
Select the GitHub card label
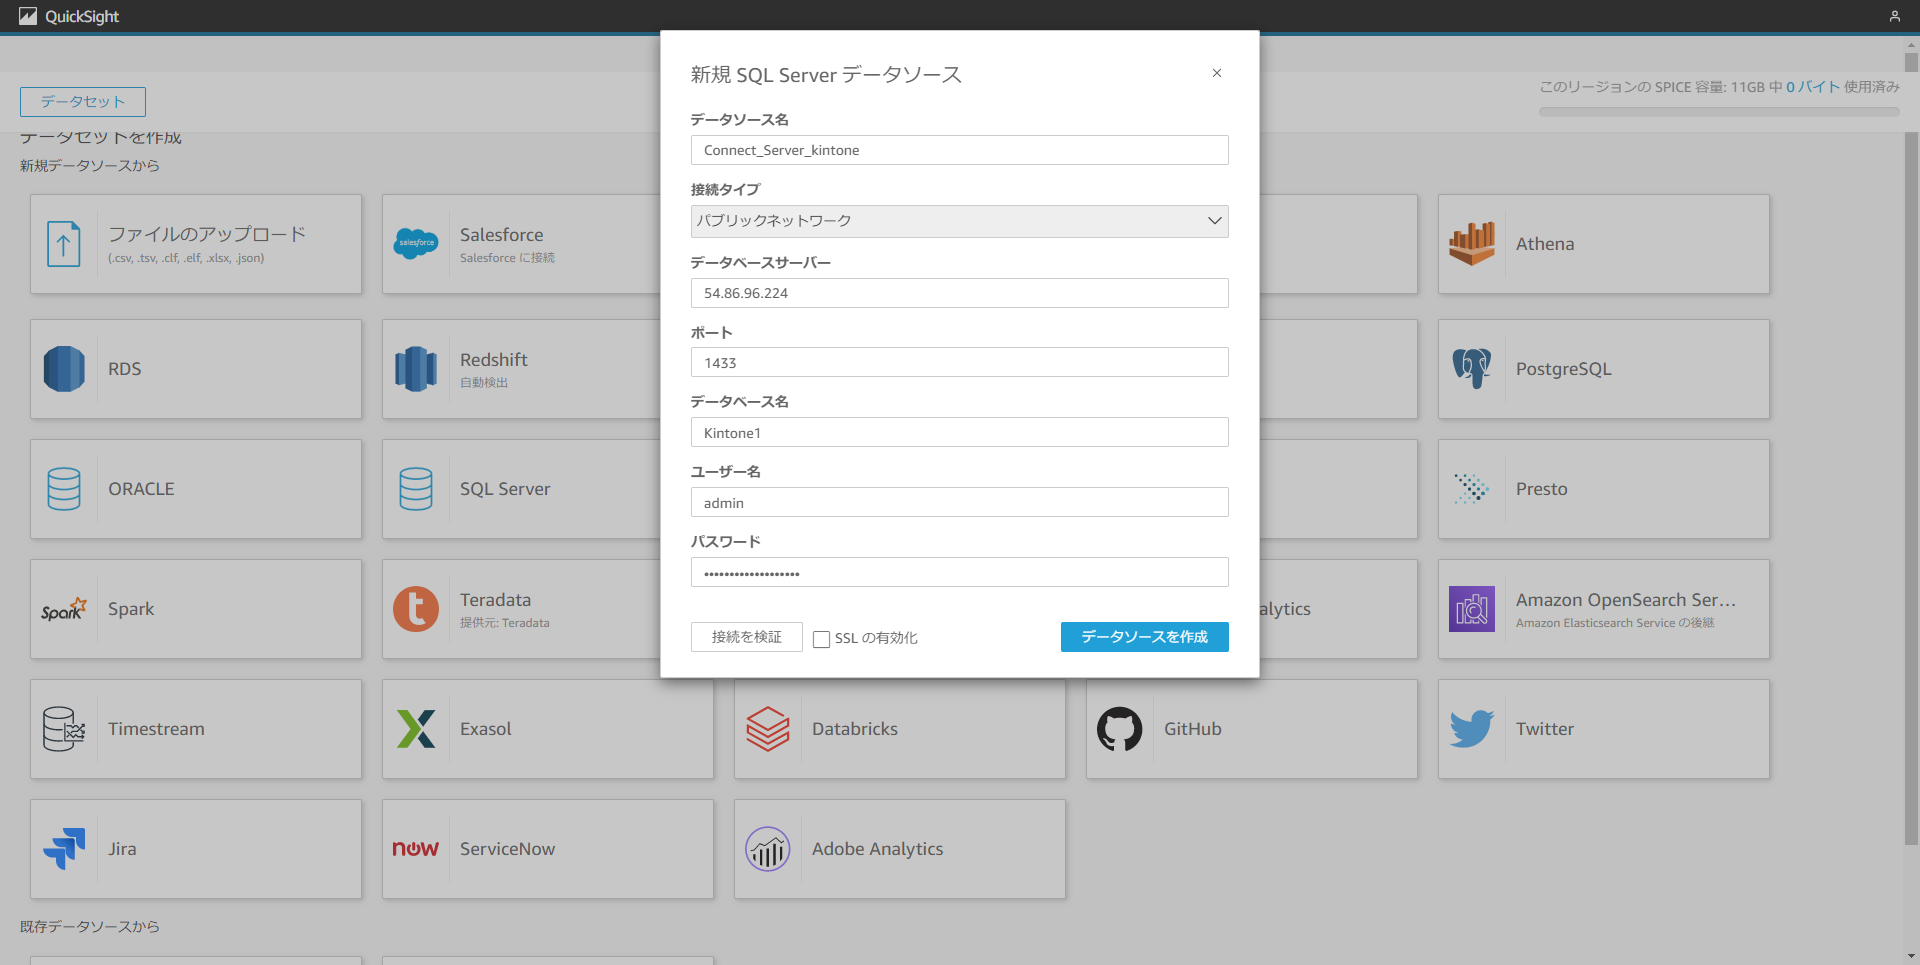click(x=1193, y=729)
